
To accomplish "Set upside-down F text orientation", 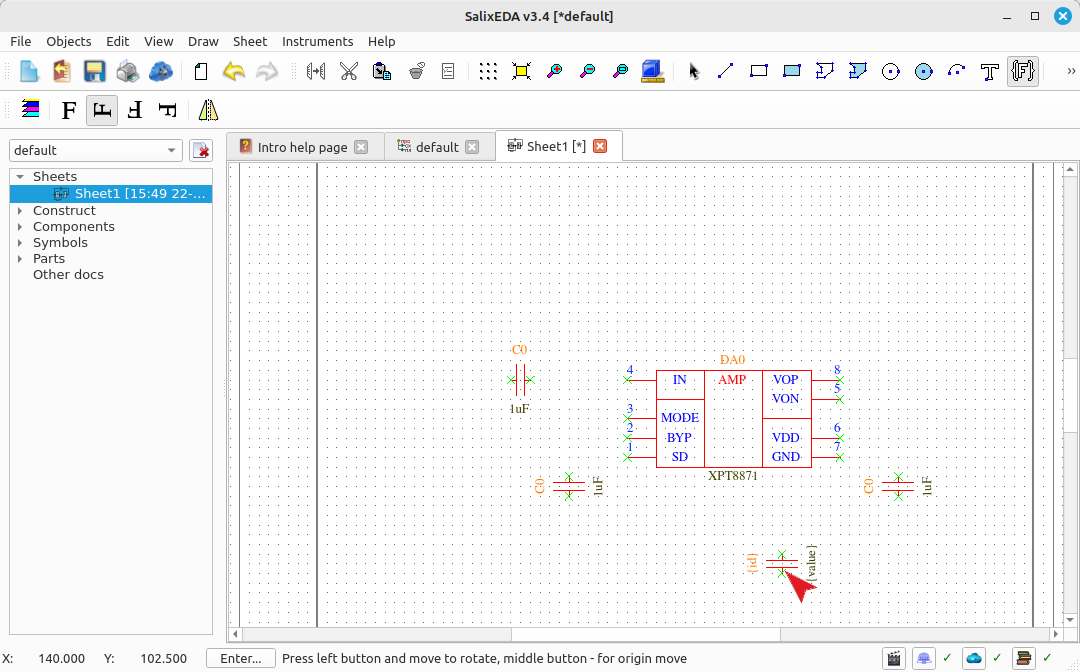I will pos(135,110).
